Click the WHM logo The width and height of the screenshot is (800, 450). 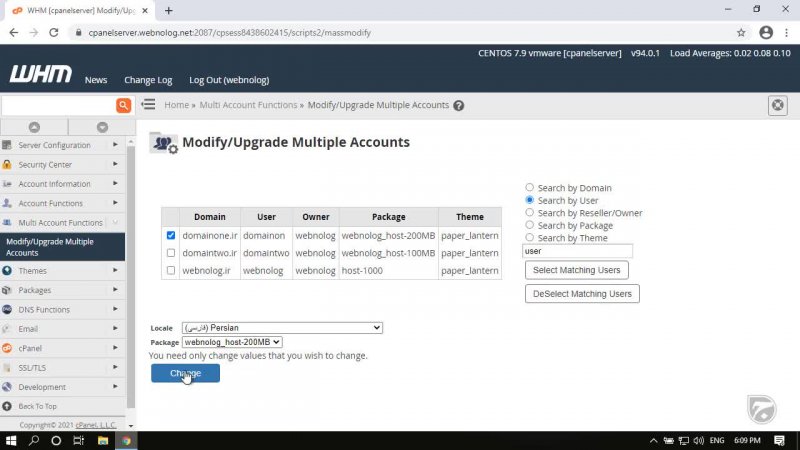pos(41,74)
